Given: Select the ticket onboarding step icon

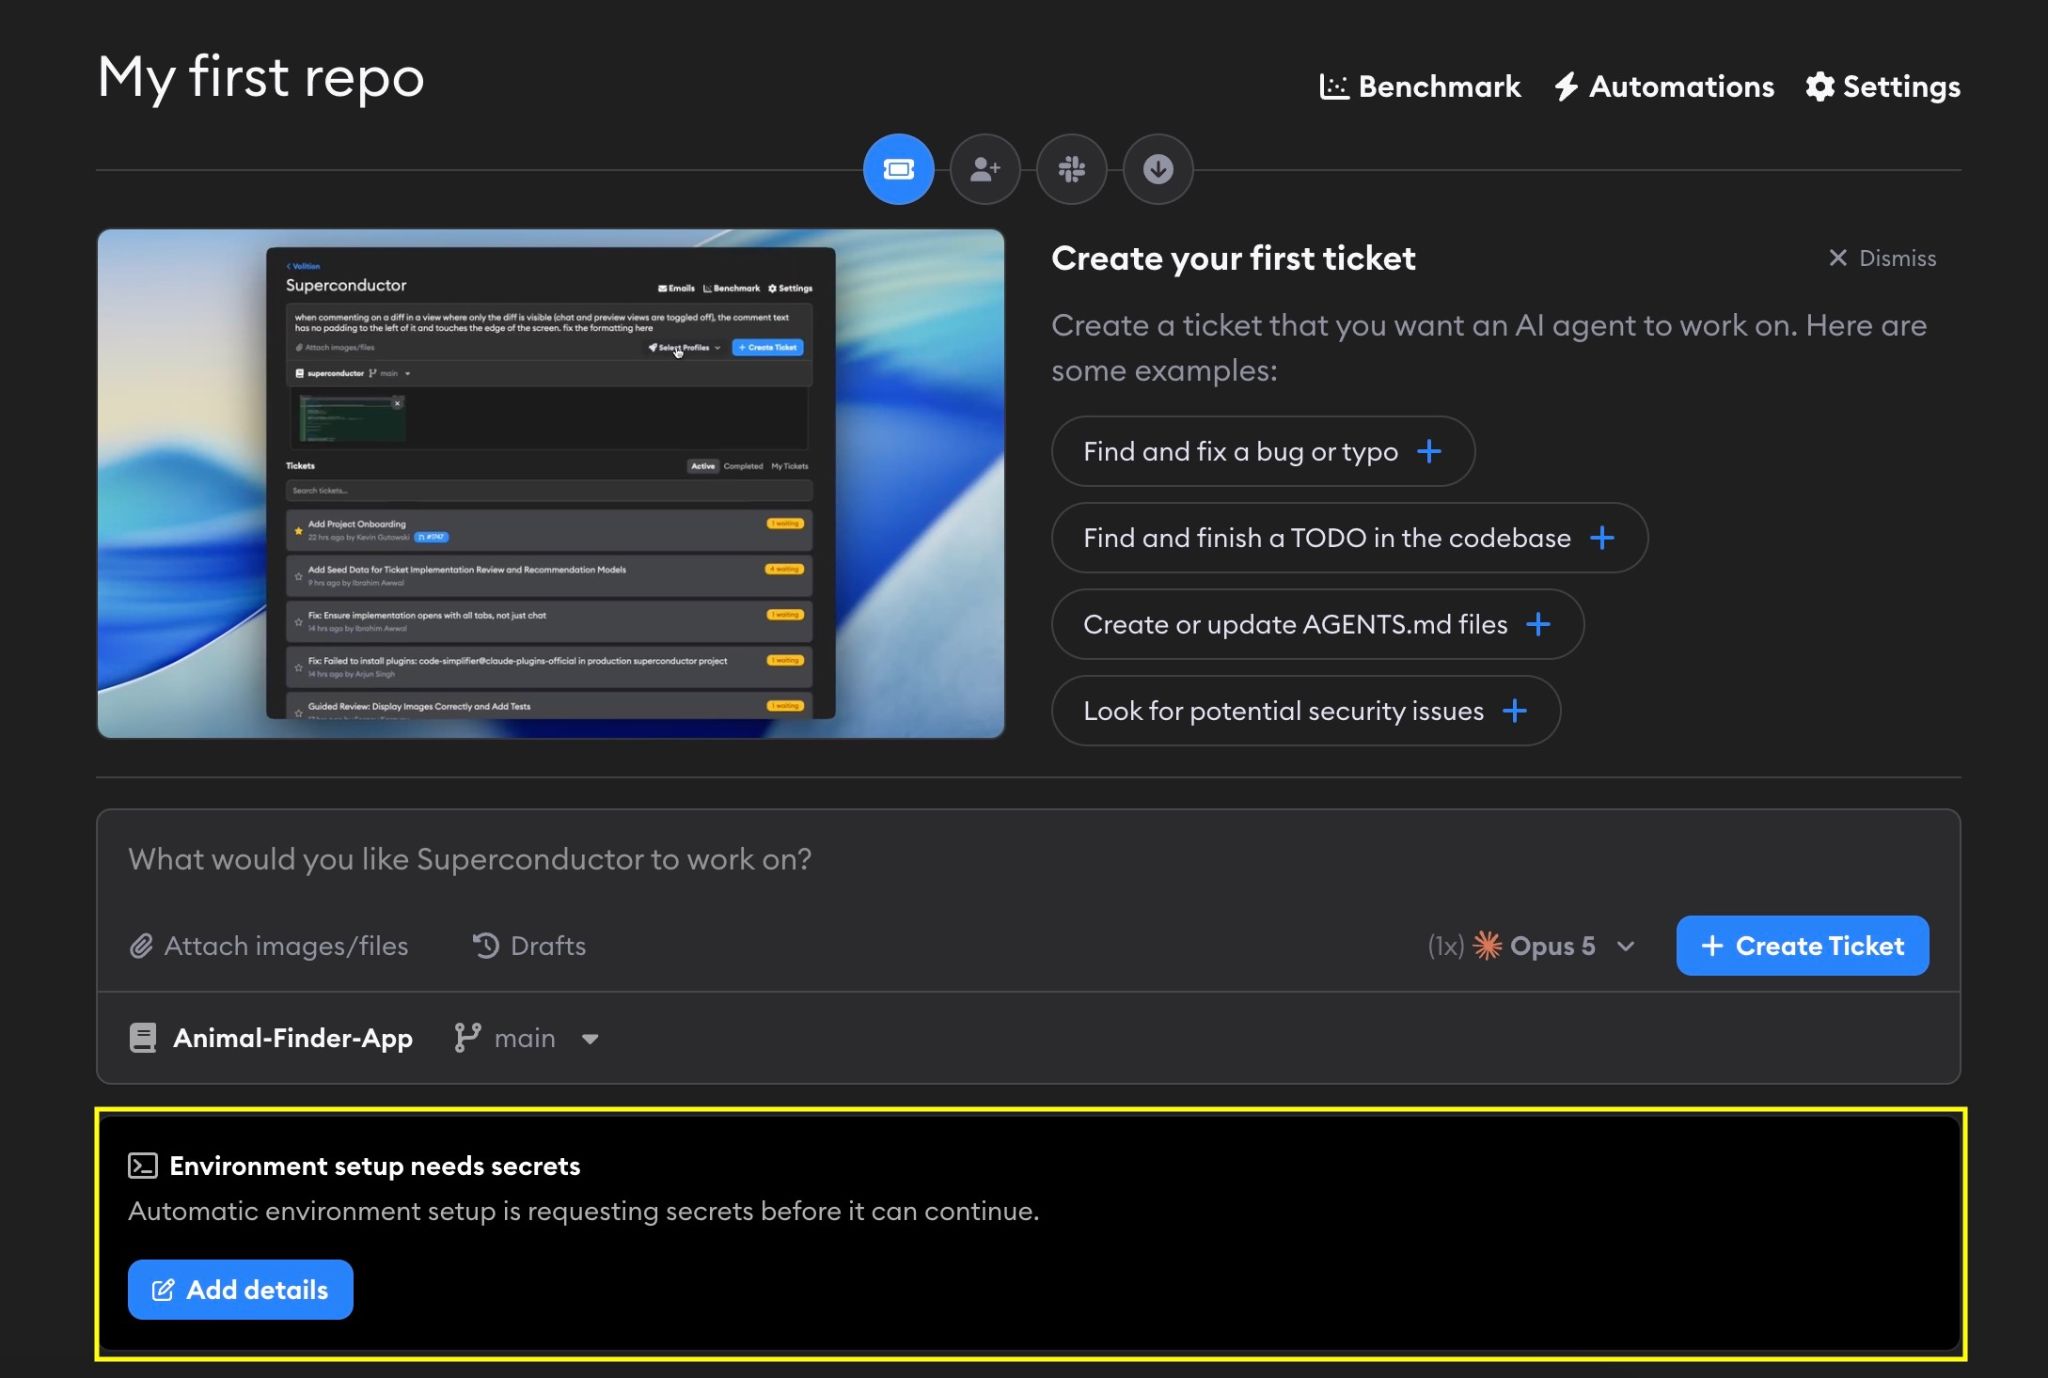Looking at the screenshot, I should pos(898,169).
